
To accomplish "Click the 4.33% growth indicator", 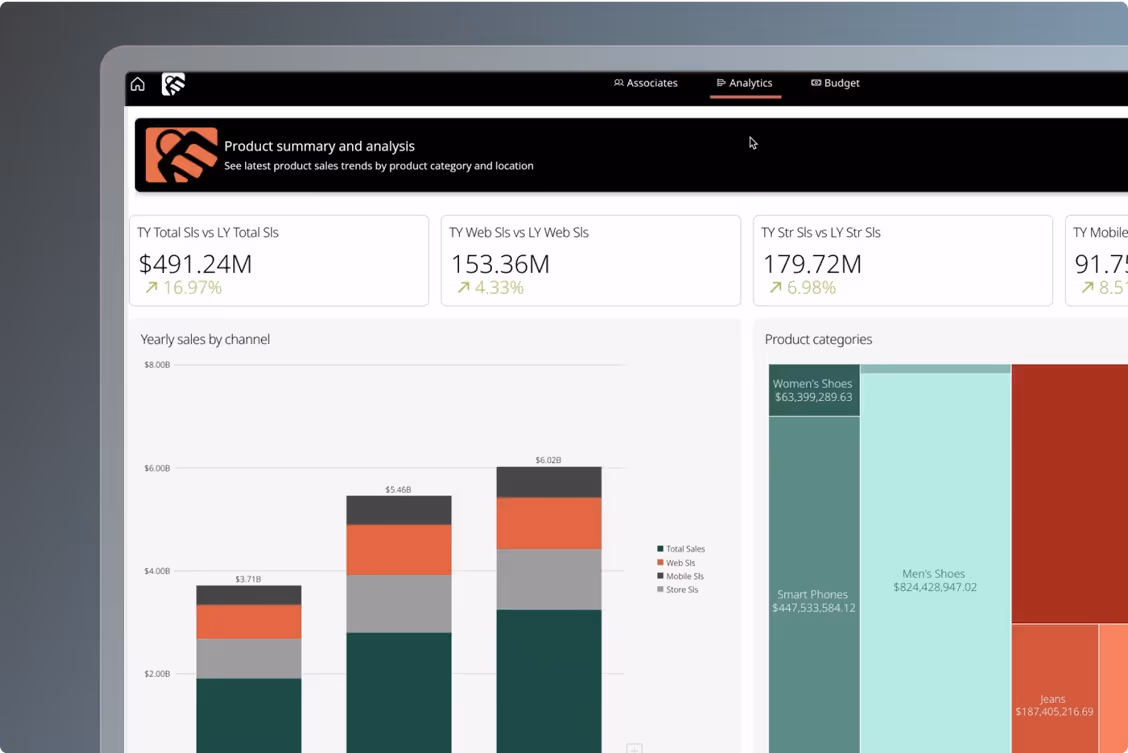I will pyautogui.click(x=491, y=288).
